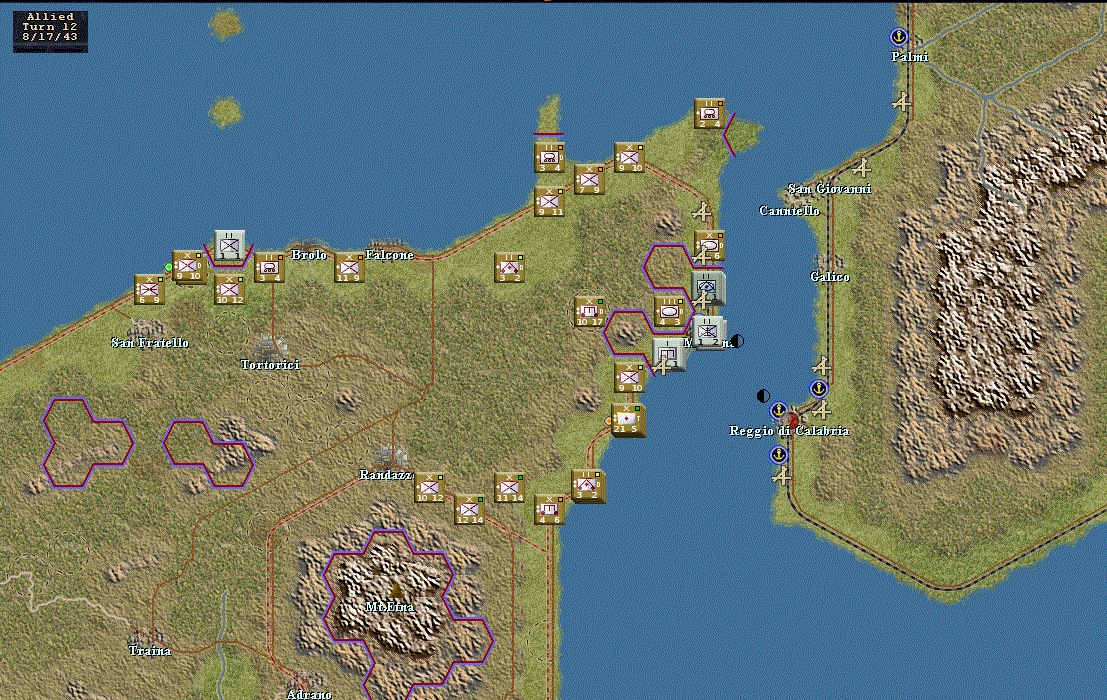Select the 7-9 infantry brigade counter
The width and height of the screenshot is (1107, 700).
click(589, 179)
